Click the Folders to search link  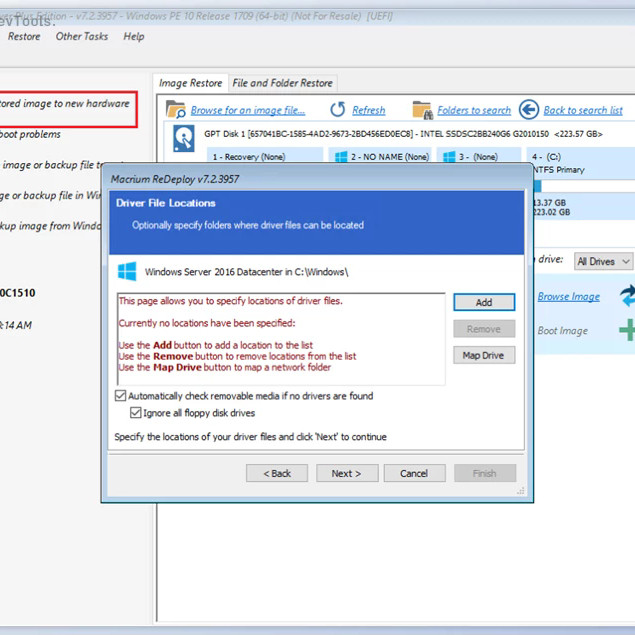pos(474,110)
